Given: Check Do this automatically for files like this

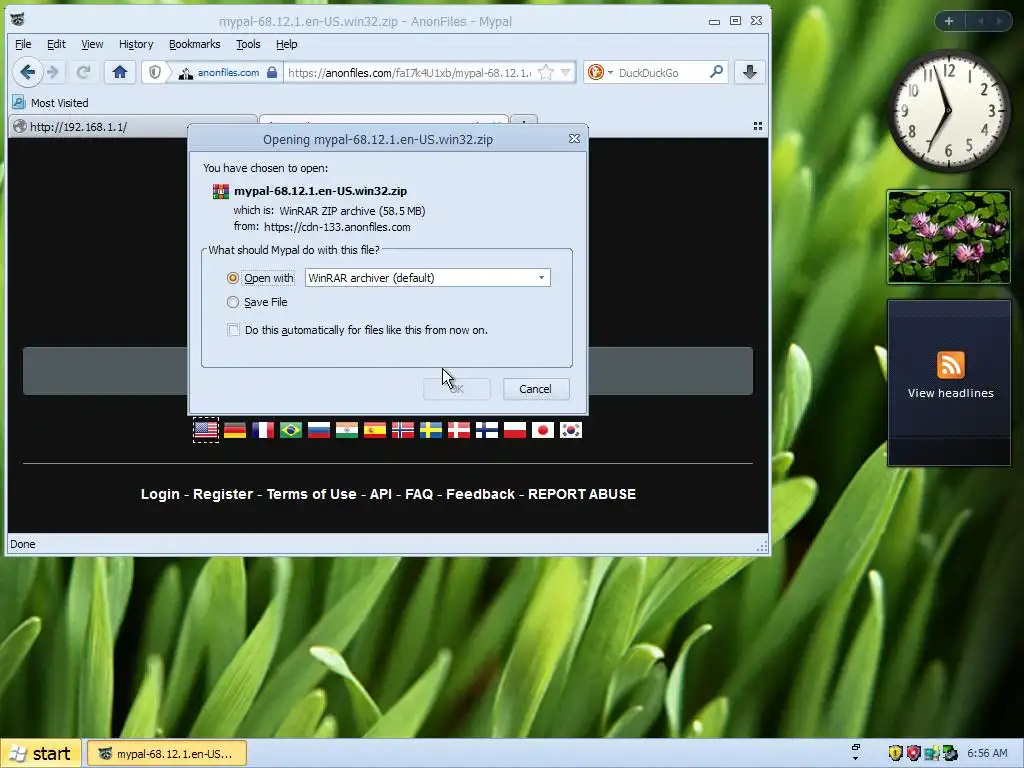Looking at the screenshot, I should (x=233, y=330).
